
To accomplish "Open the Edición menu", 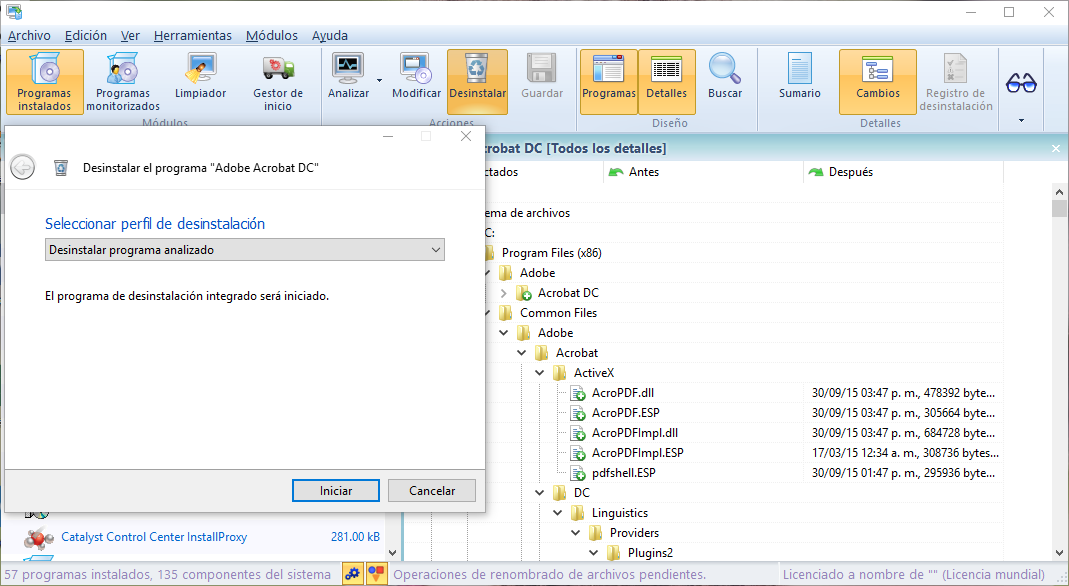I will (86, 35).
